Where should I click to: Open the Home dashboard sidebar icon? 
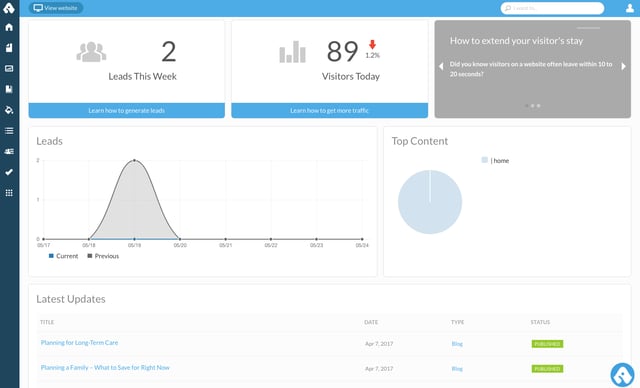click(x=9, y=27)
